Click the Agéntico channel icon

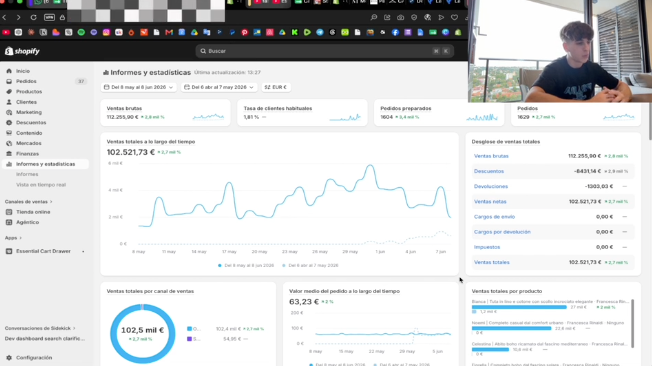point(9,223)
